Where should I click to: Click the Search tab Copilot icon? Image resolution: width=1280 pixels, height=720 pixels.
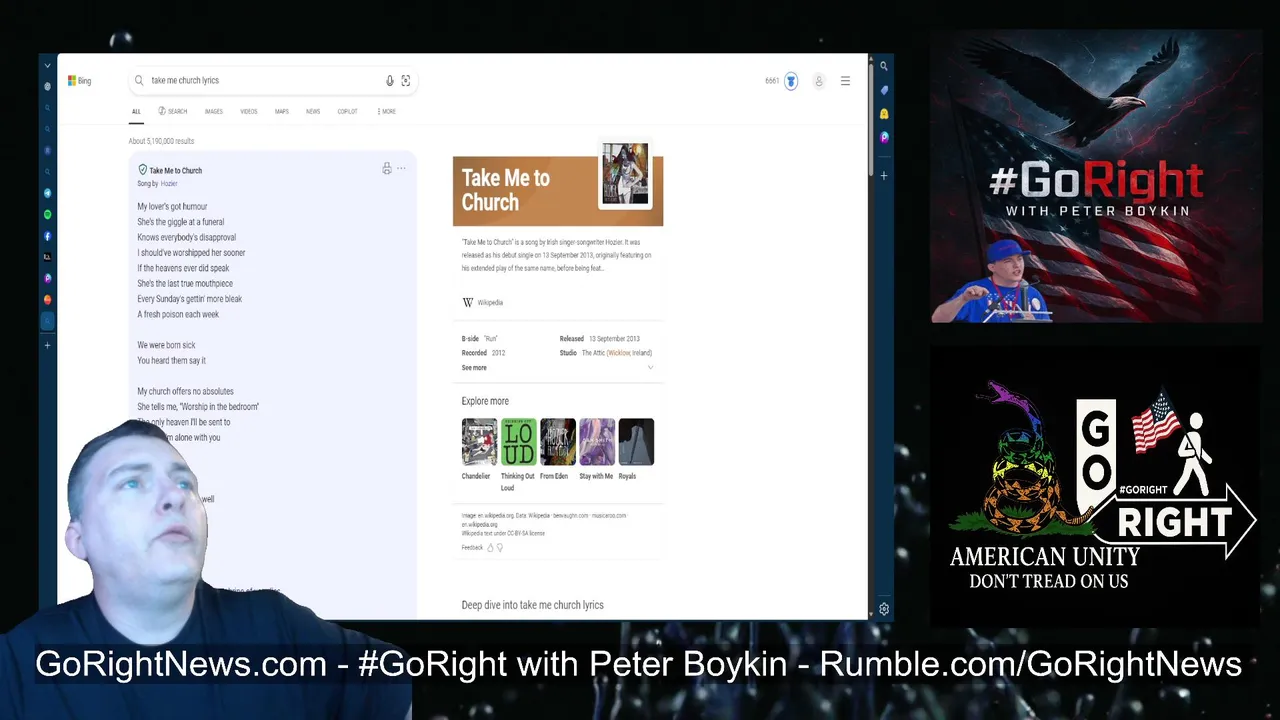pos(162,111)
